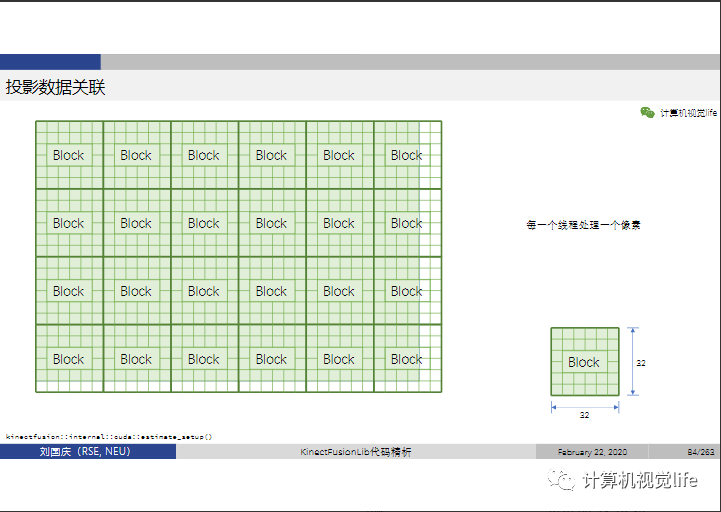This screenshot has height=512, width=721.
Task: Click the horizontal 32 dimension label under legend
Action: 584,415
